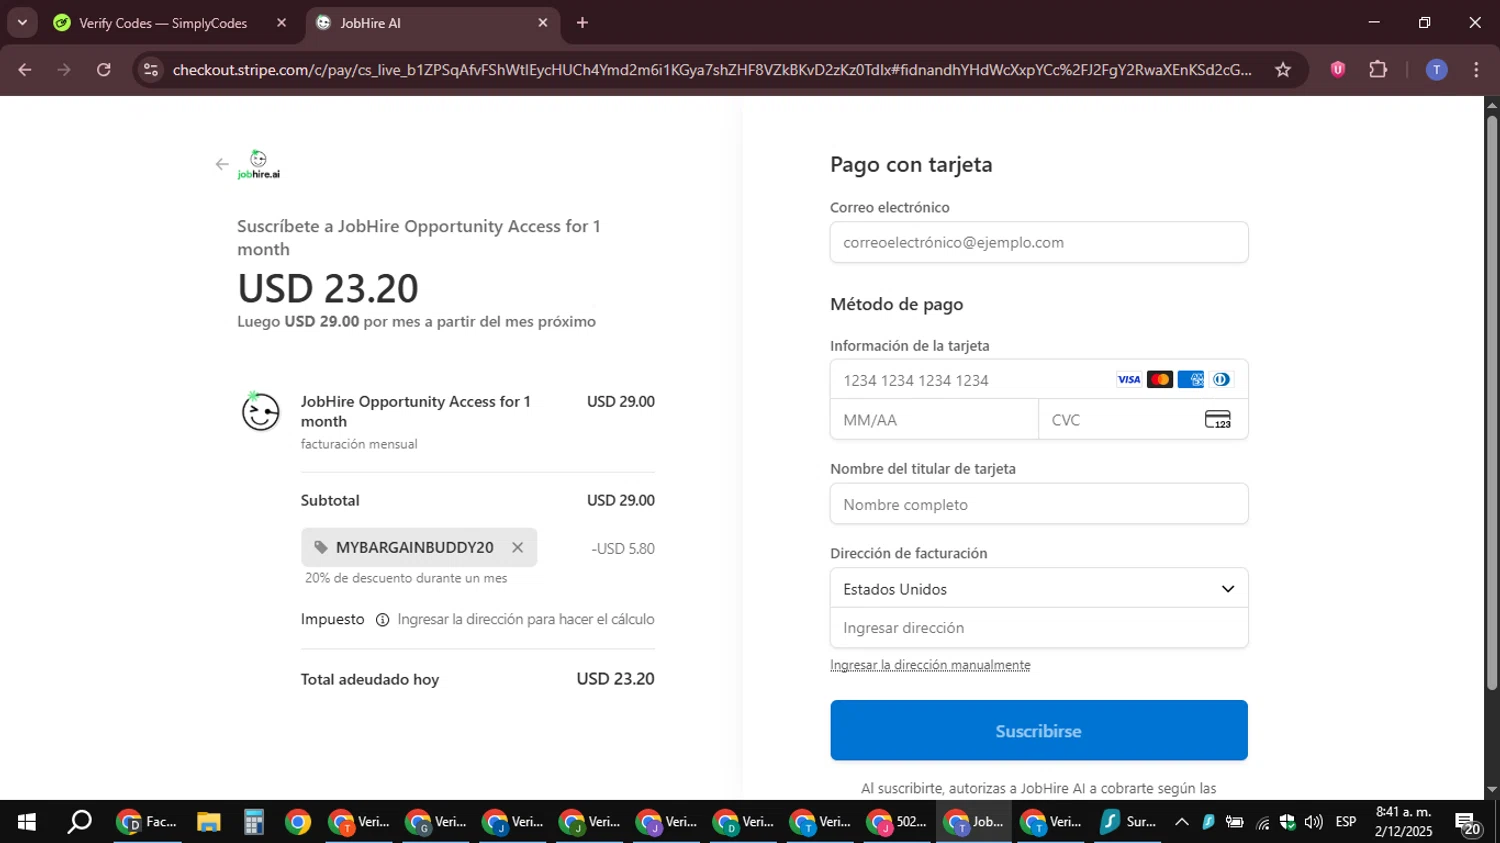
Task: Open the notification center icon
Action: 1468,824
